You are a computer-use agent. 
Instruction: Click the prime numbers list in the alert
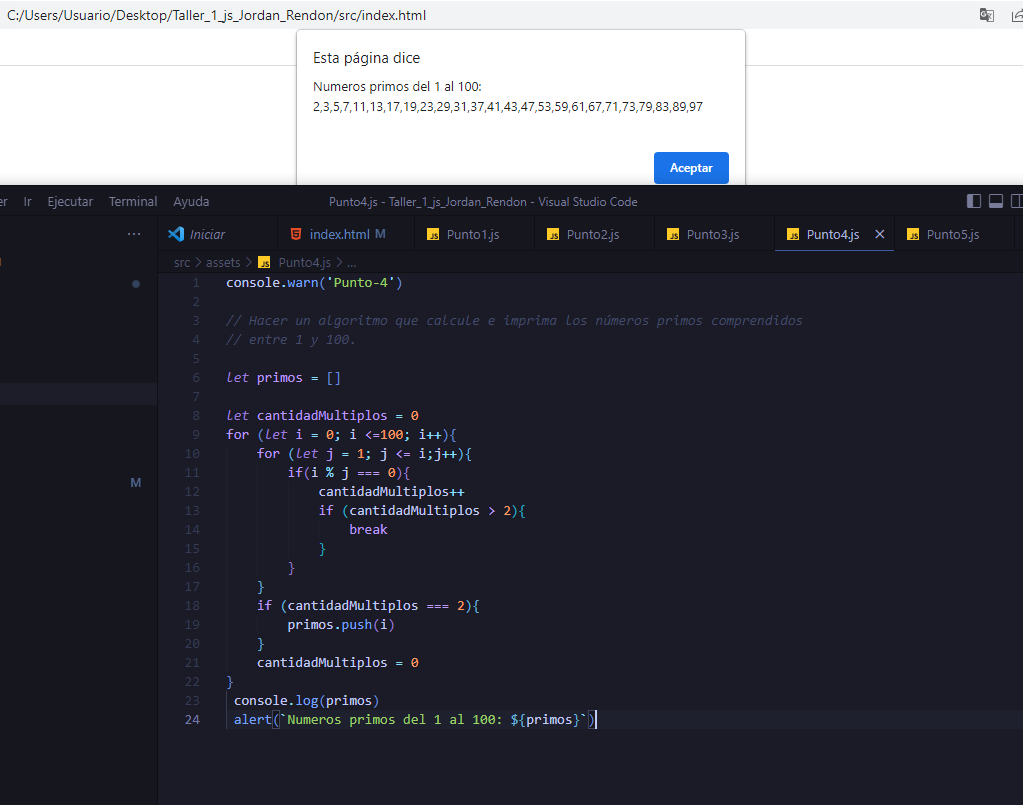point(508,106)
